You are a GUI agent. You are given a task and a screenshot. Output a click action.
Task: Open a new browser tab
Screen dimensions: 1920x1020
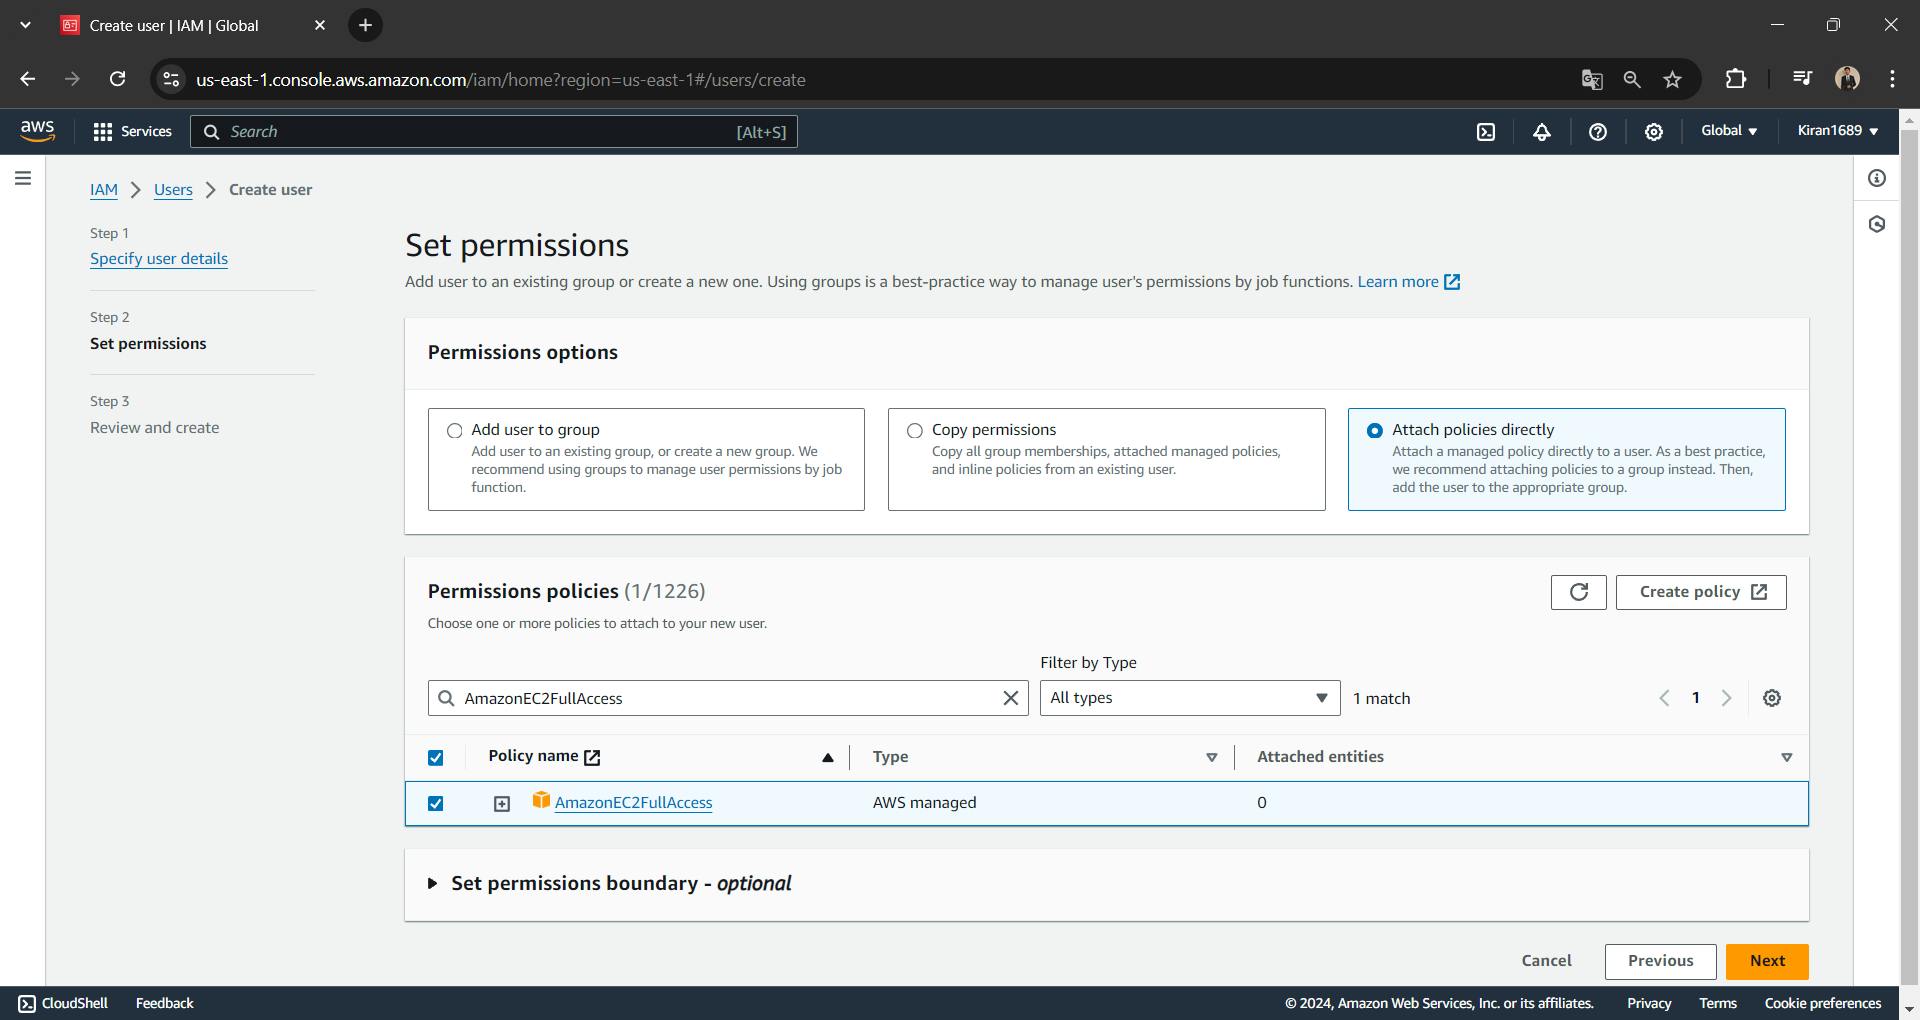click(365, 25)
